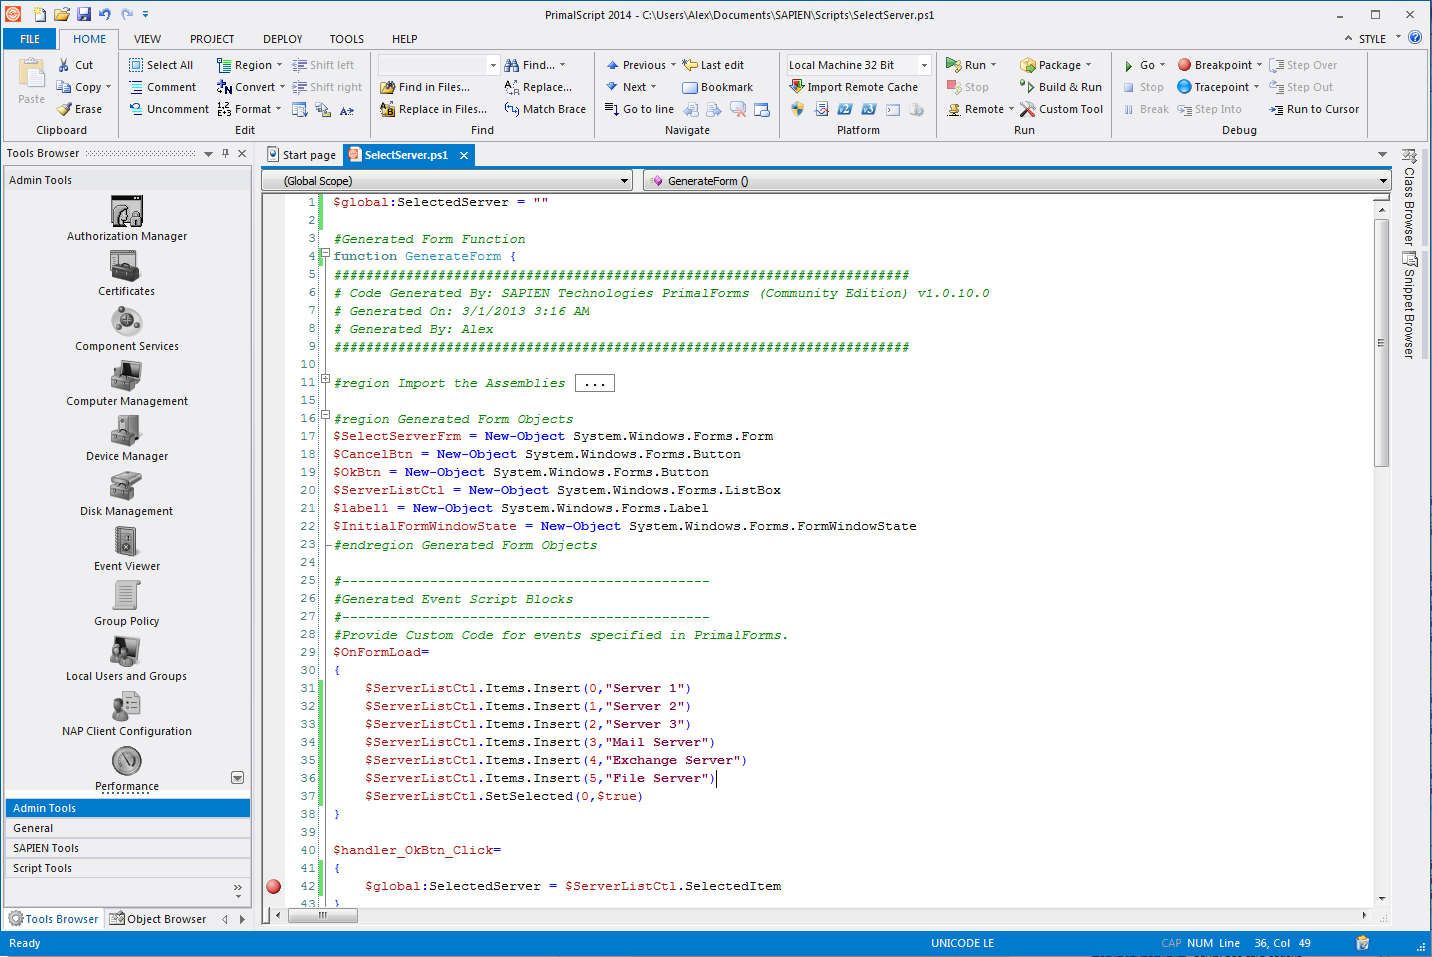1432x957 pixels.
Task: Open Device Manager from Admin Tools
Action: pos(127,438)
